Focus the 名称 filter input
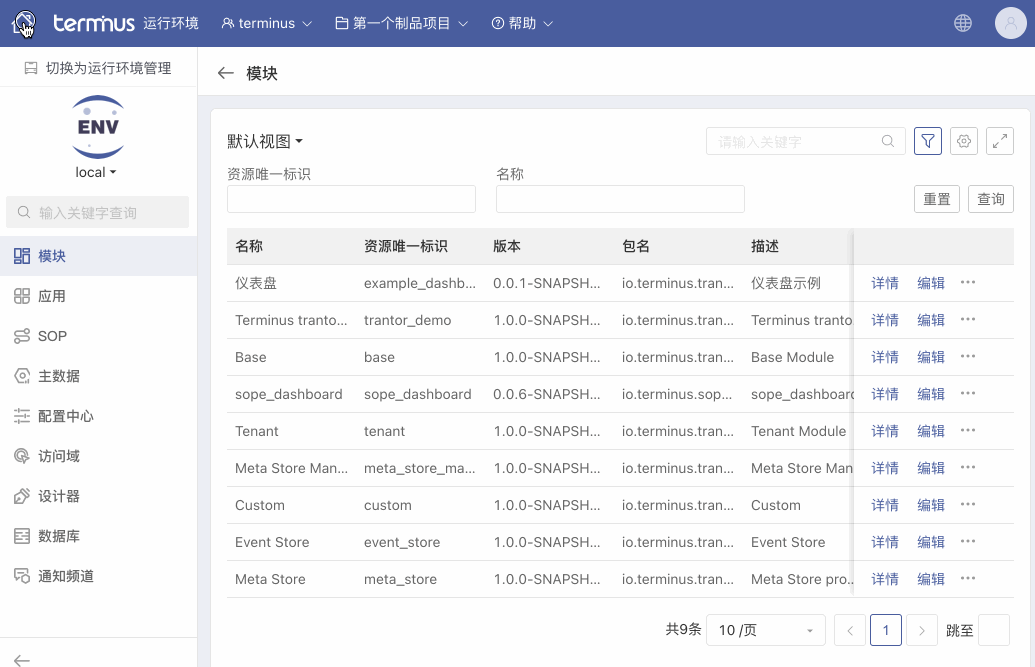This screenshot has height=667, width=1035. point(620,199)
